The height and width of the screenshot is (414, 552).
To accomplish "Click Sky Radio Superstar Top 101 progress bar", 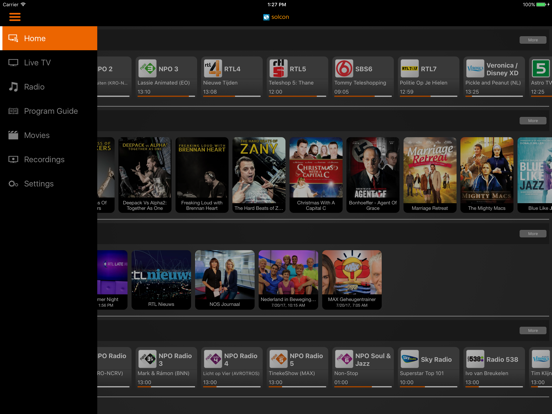I will [x=428, y=387].
